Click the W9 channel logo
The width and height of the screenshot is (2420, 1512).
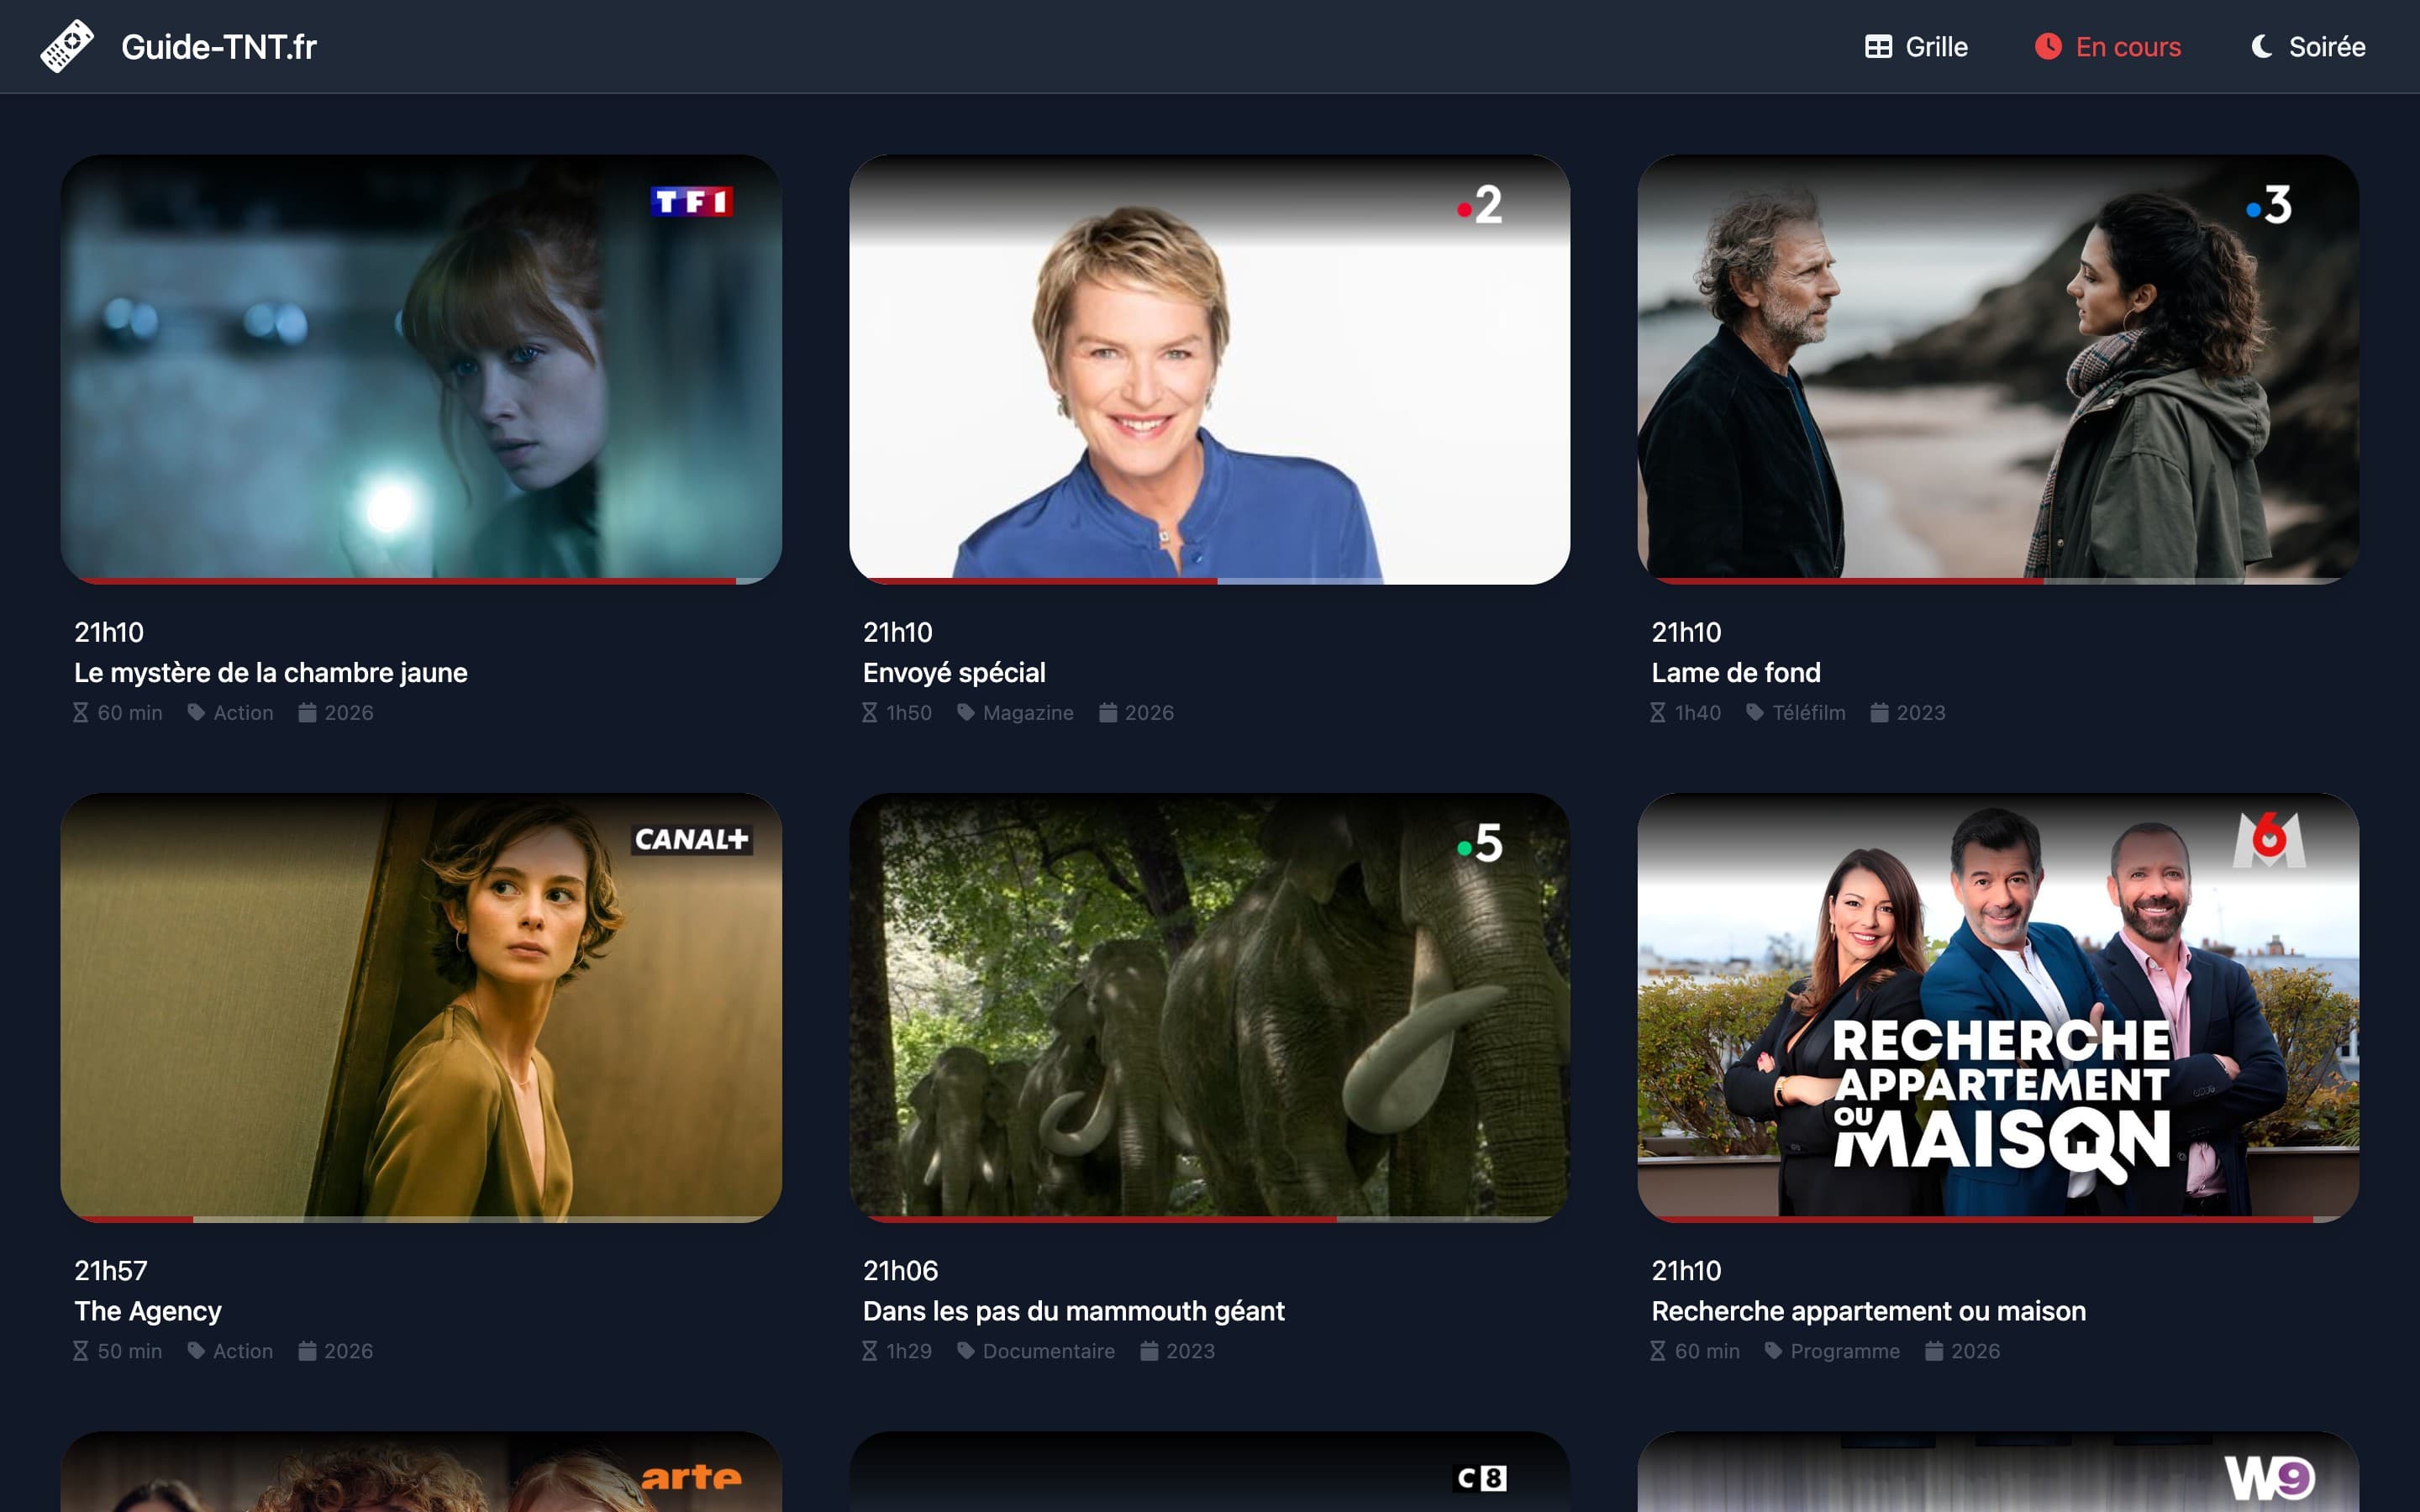pyautogui.click(x=2269, y=1478)
